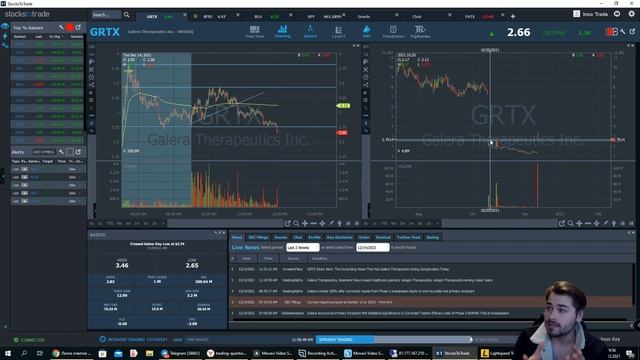Zoom out on left chart with minus icon
640x360 pixels.
pos(313,223)
